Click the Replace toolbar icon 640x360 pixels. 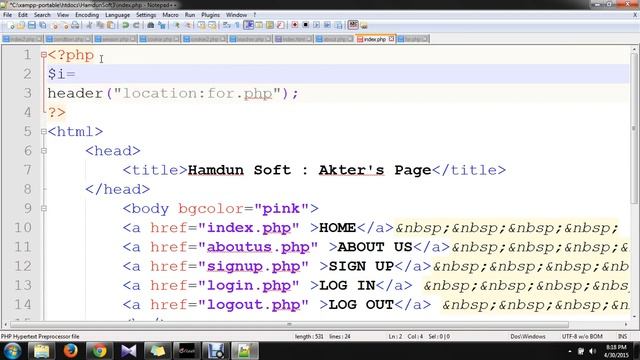click(162, 25)
